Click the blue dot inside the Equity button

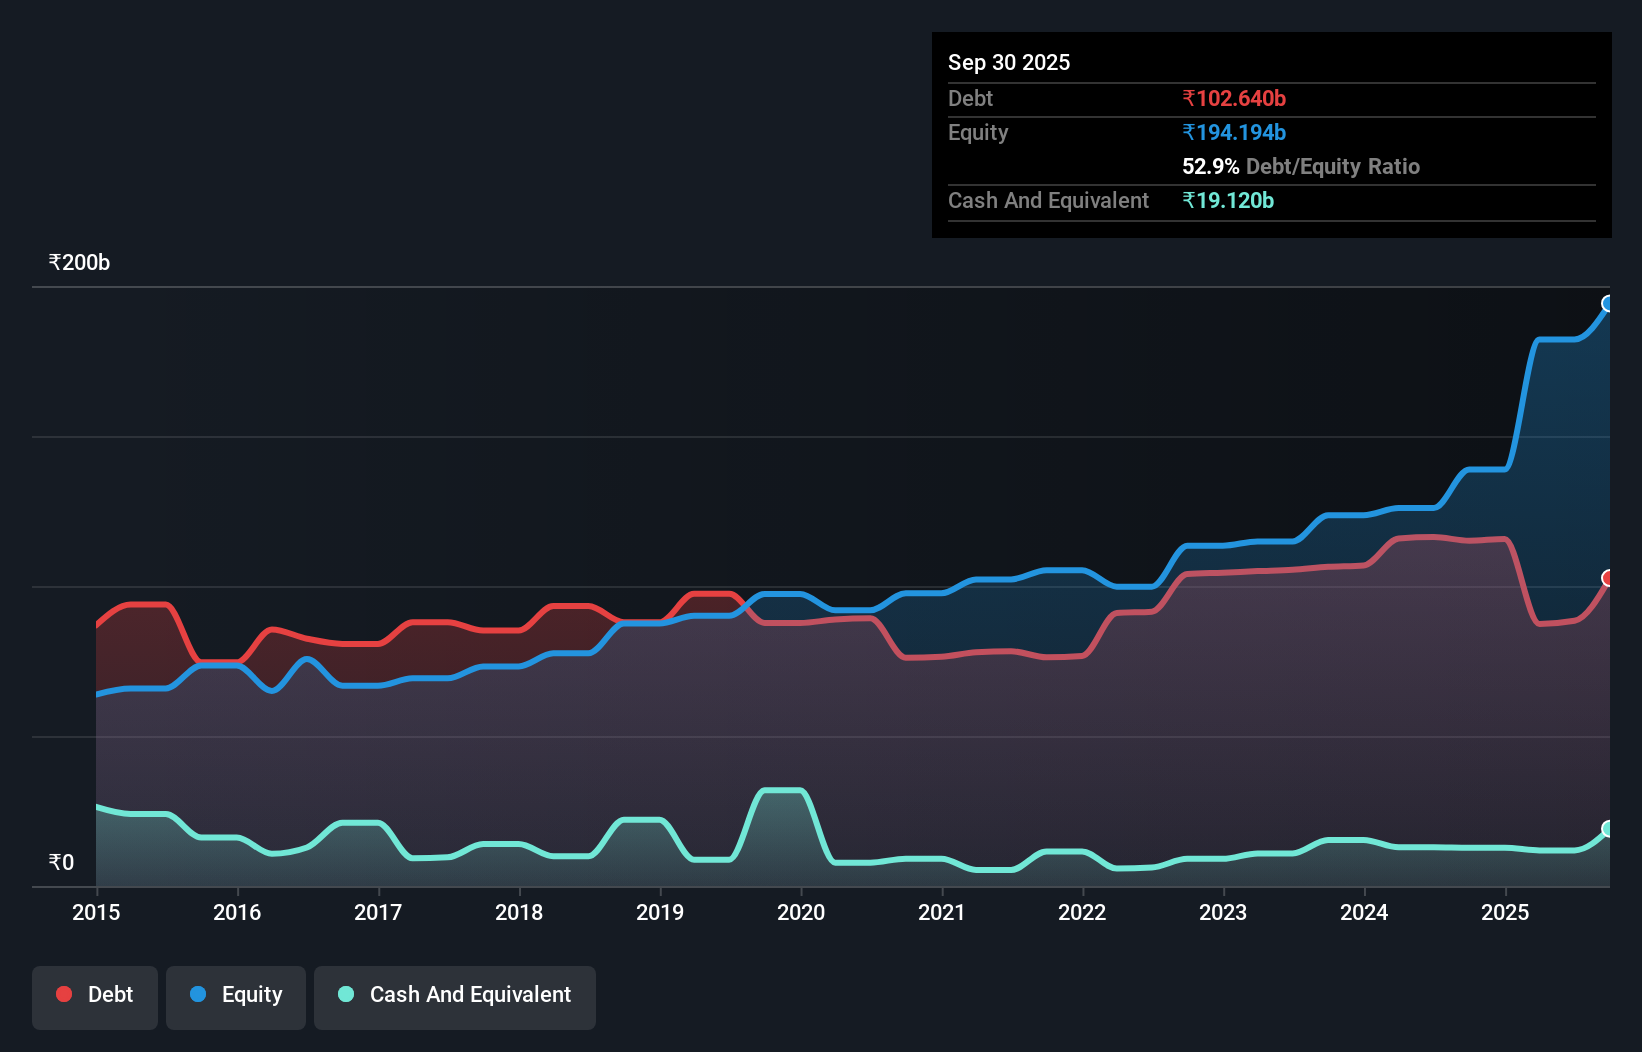click(200, 994)
